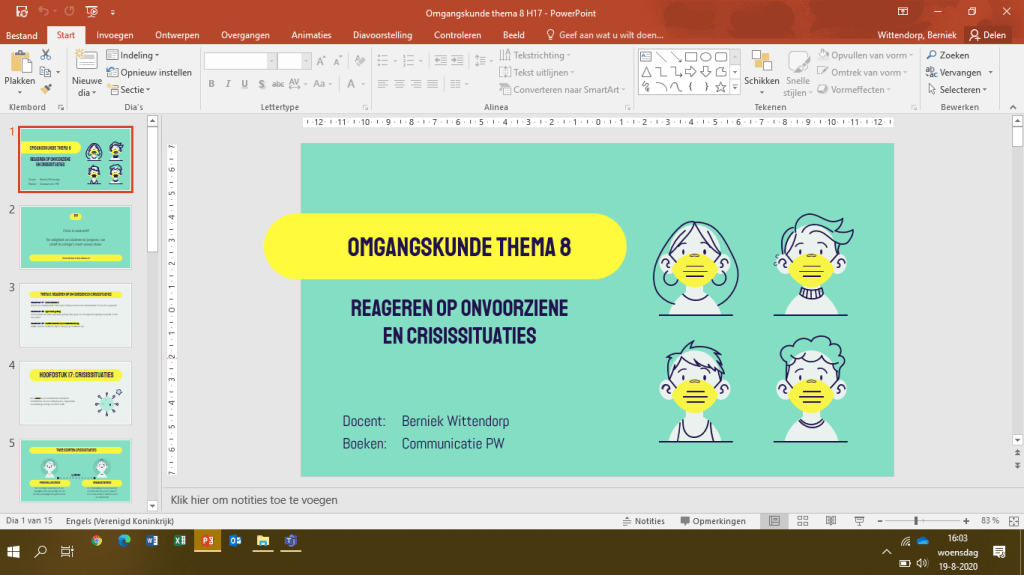
Task: Click the Delen share button
Action: click(x=986, y=35)
